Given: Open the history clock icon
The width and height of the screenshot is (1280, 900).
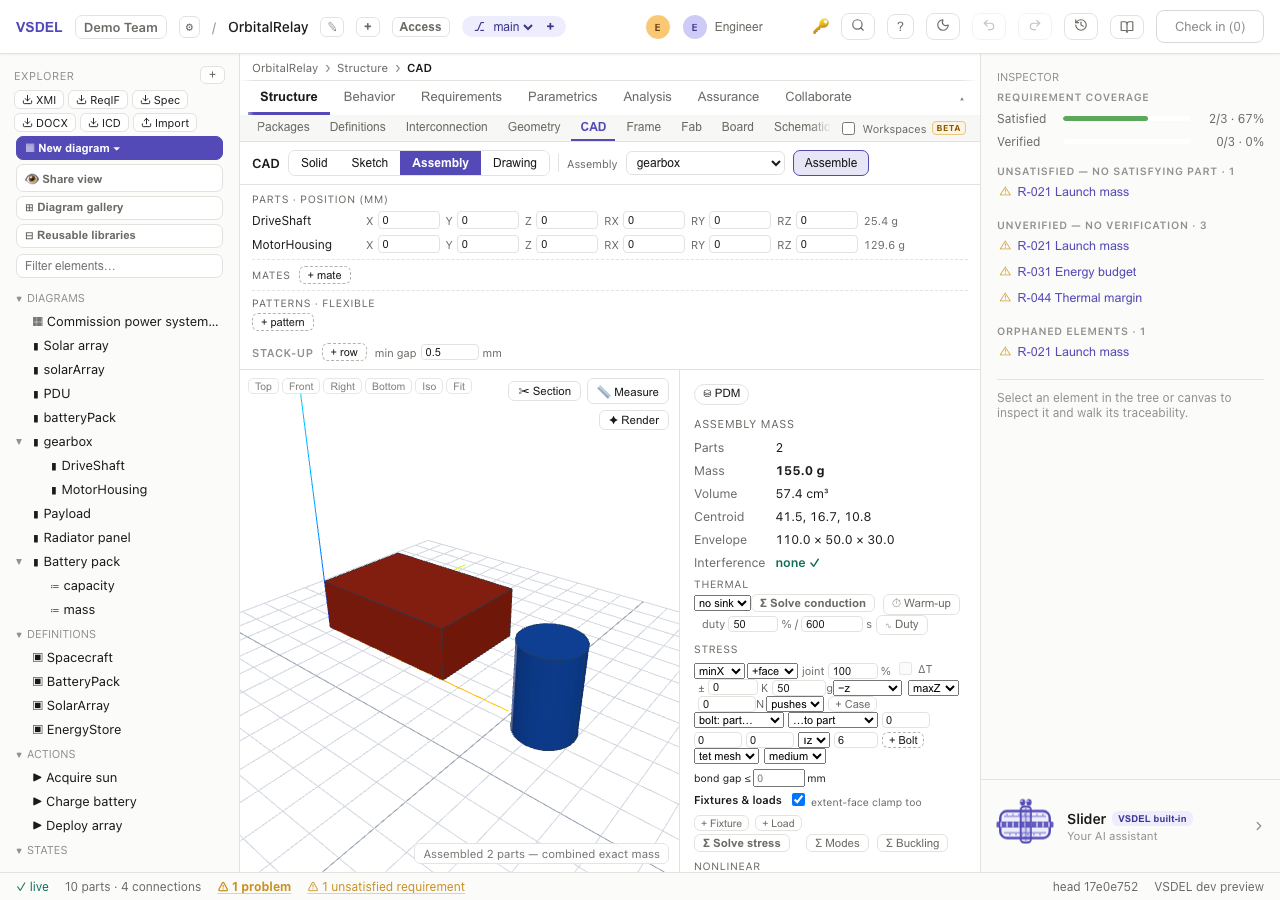Looking at the screenshot, I should pos(1081,27).
